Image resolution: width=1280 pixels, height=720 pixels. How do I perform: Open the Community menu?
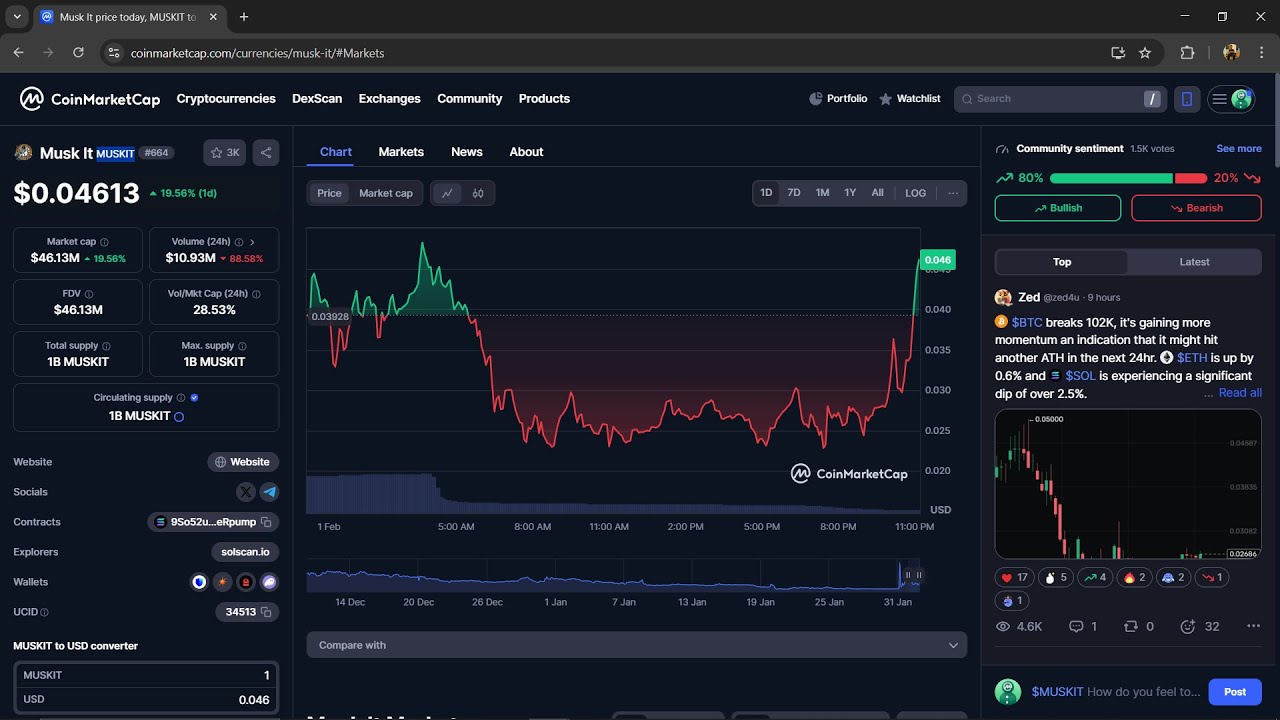(x=470, y=99)
